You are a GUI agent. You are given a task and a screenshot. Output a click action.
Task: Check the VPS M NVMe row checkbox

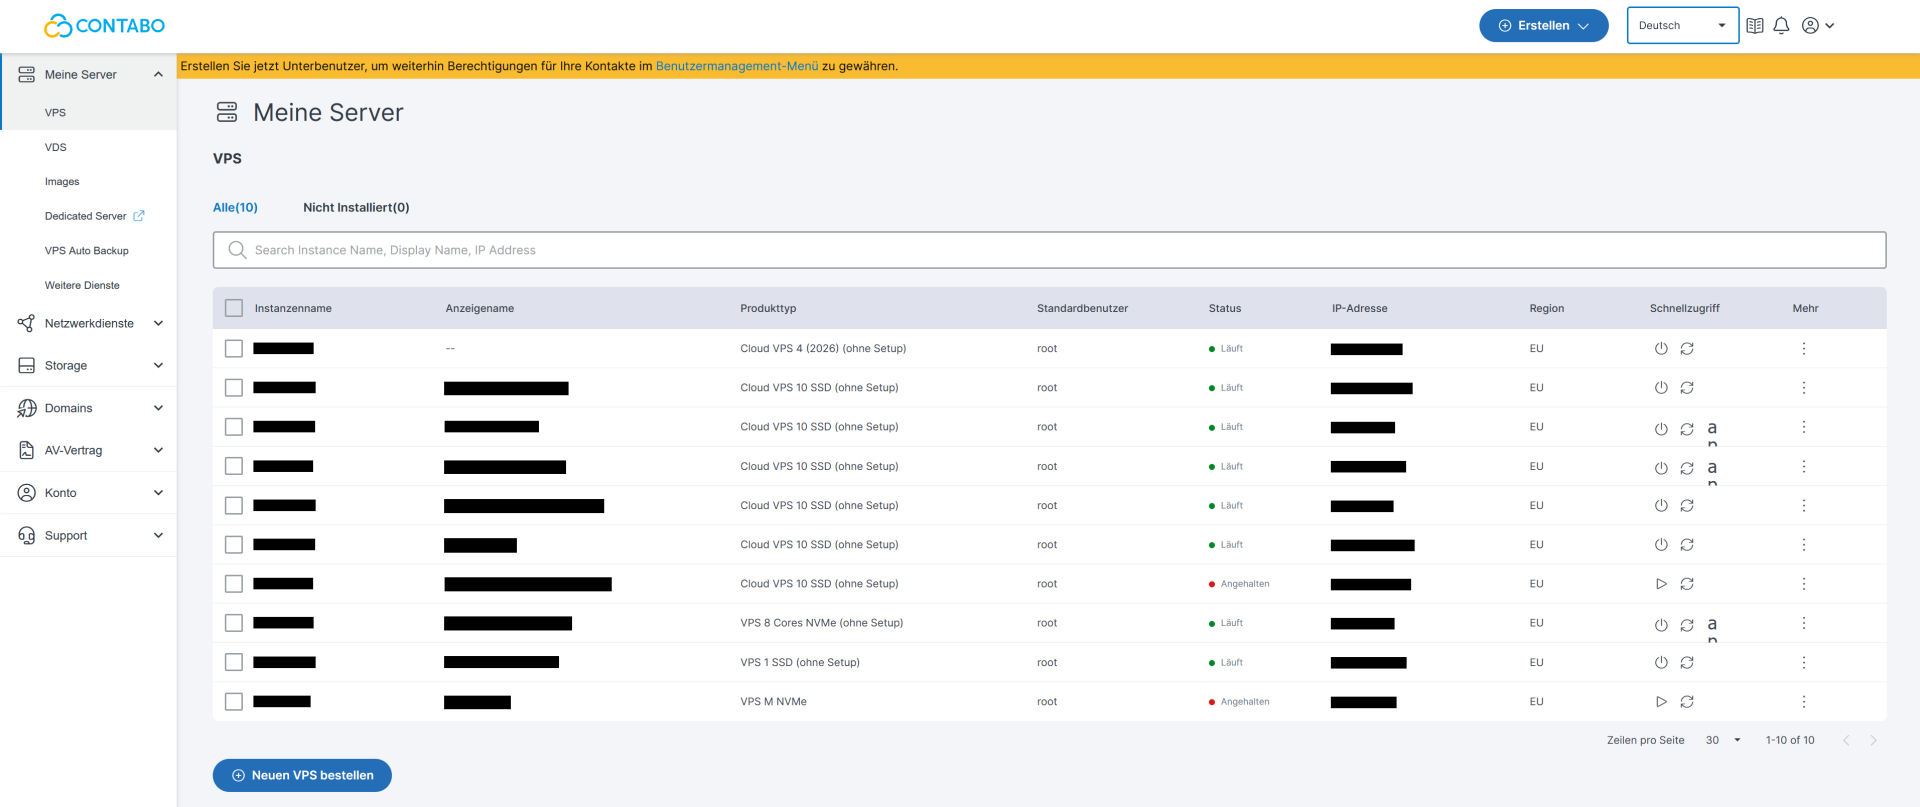[x=234, y=702]
